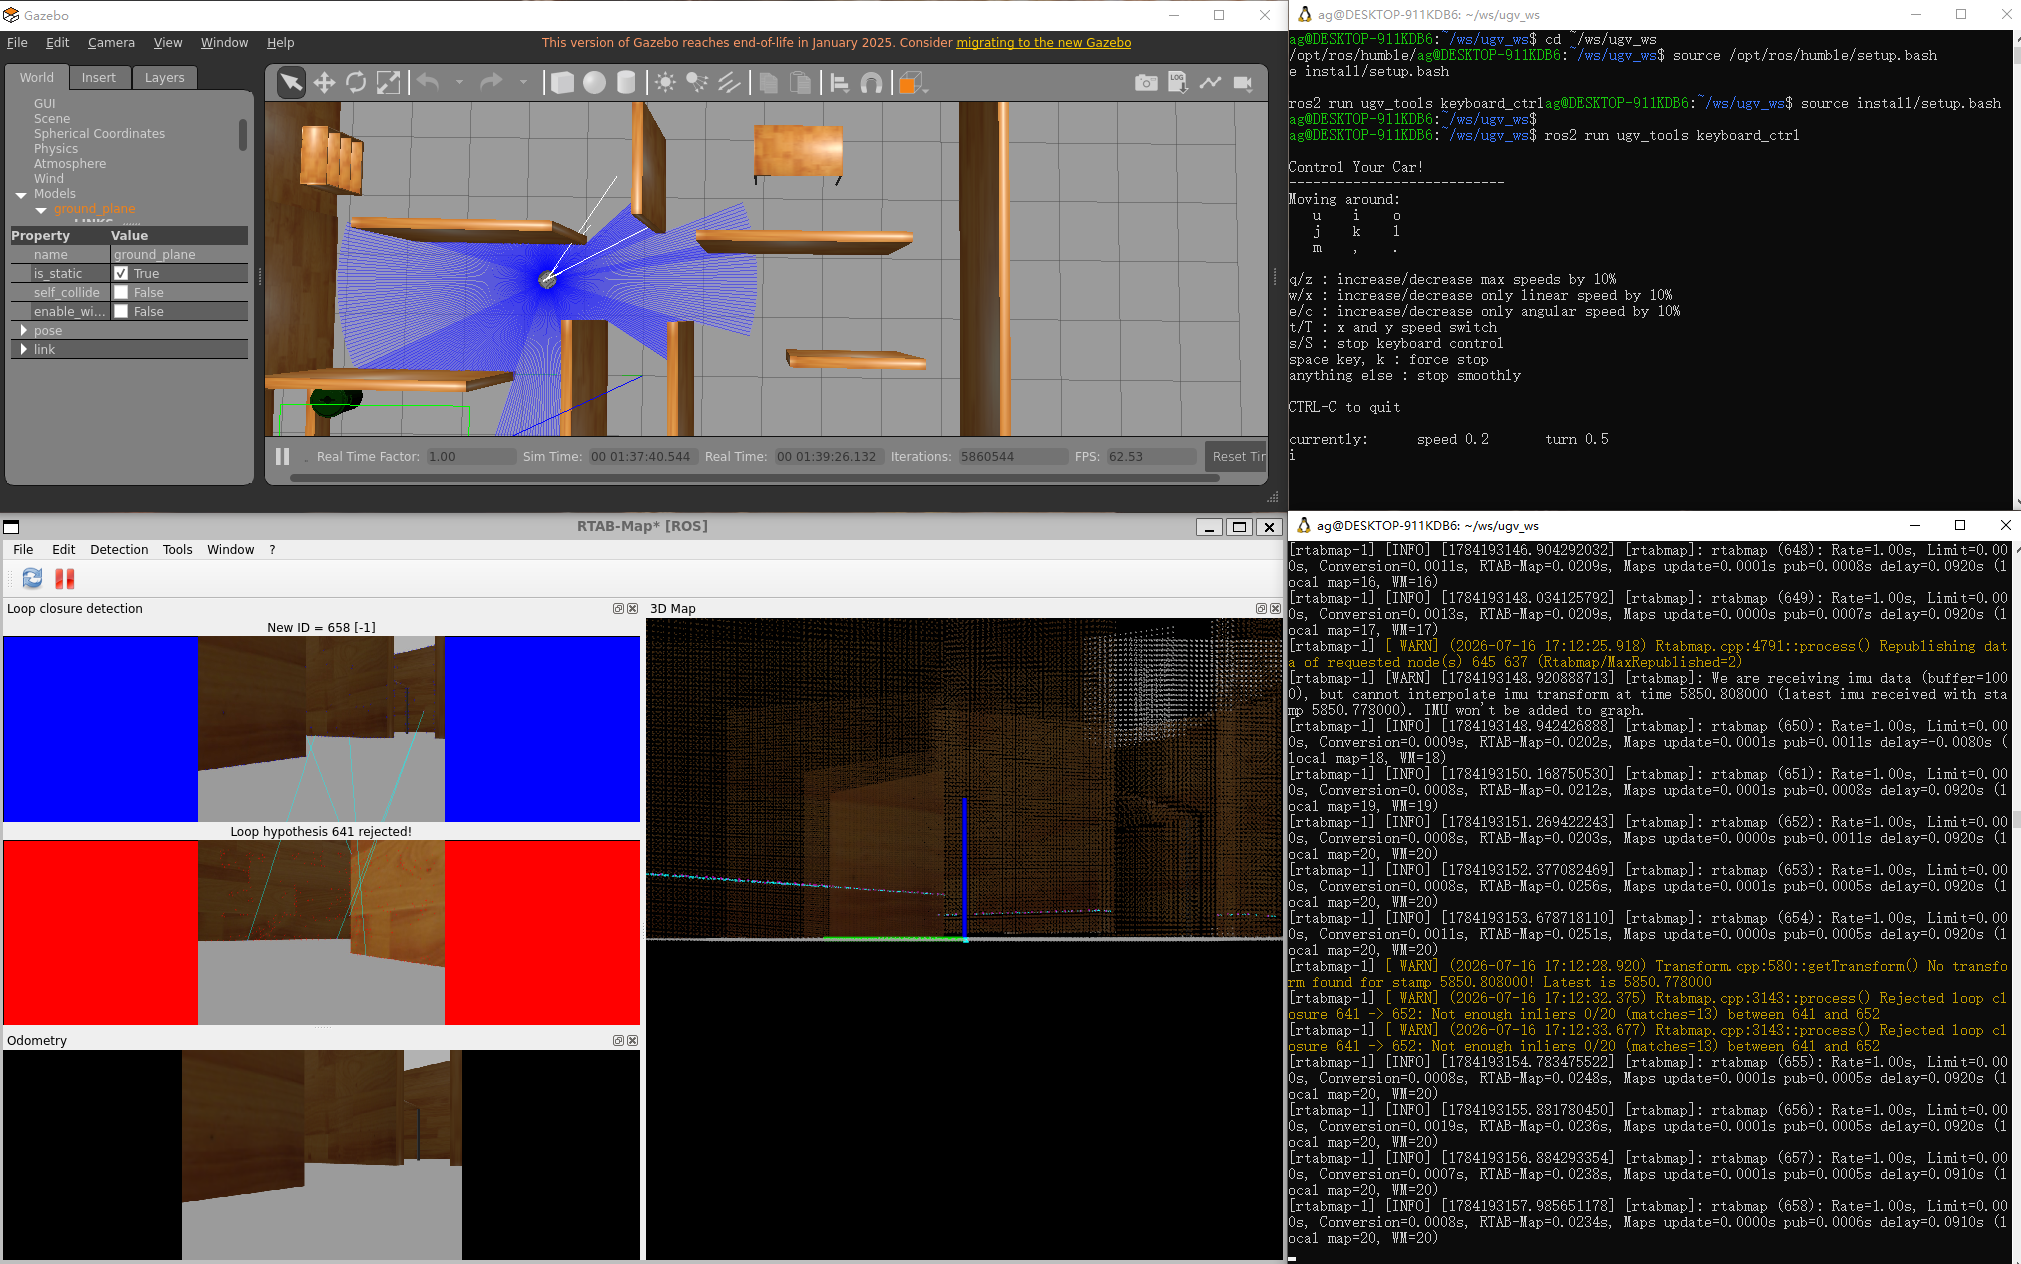
Task: Open the Gazebo Camera menu
Action: tap(111, 42)
